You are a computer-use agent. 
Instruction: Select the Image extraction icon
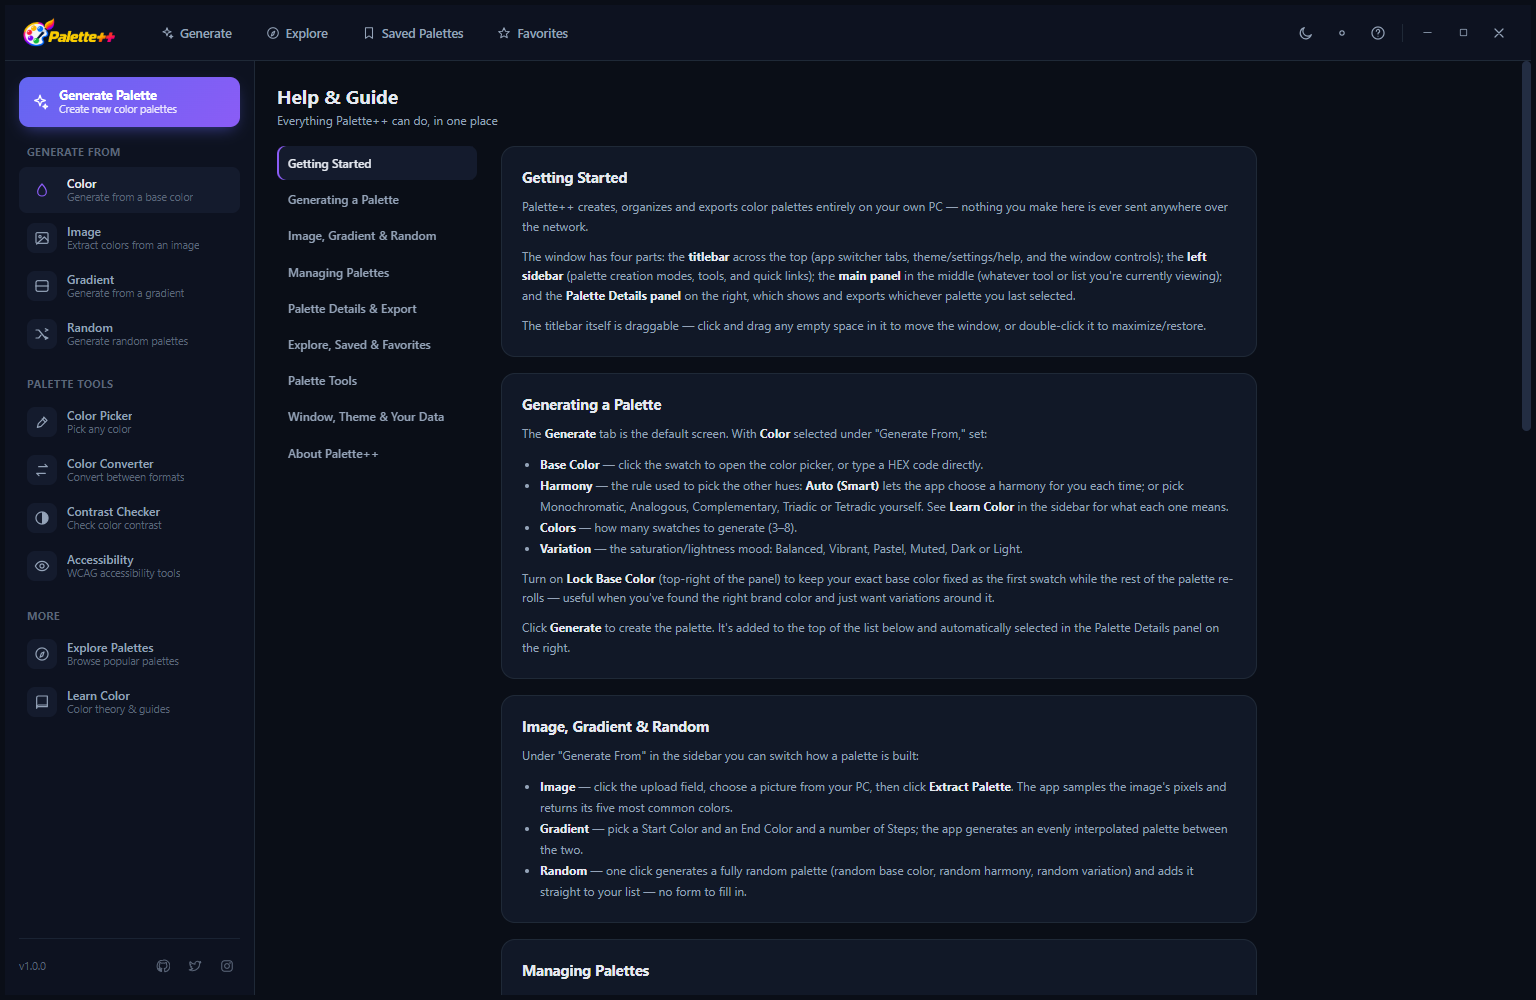tap(42, 238)
